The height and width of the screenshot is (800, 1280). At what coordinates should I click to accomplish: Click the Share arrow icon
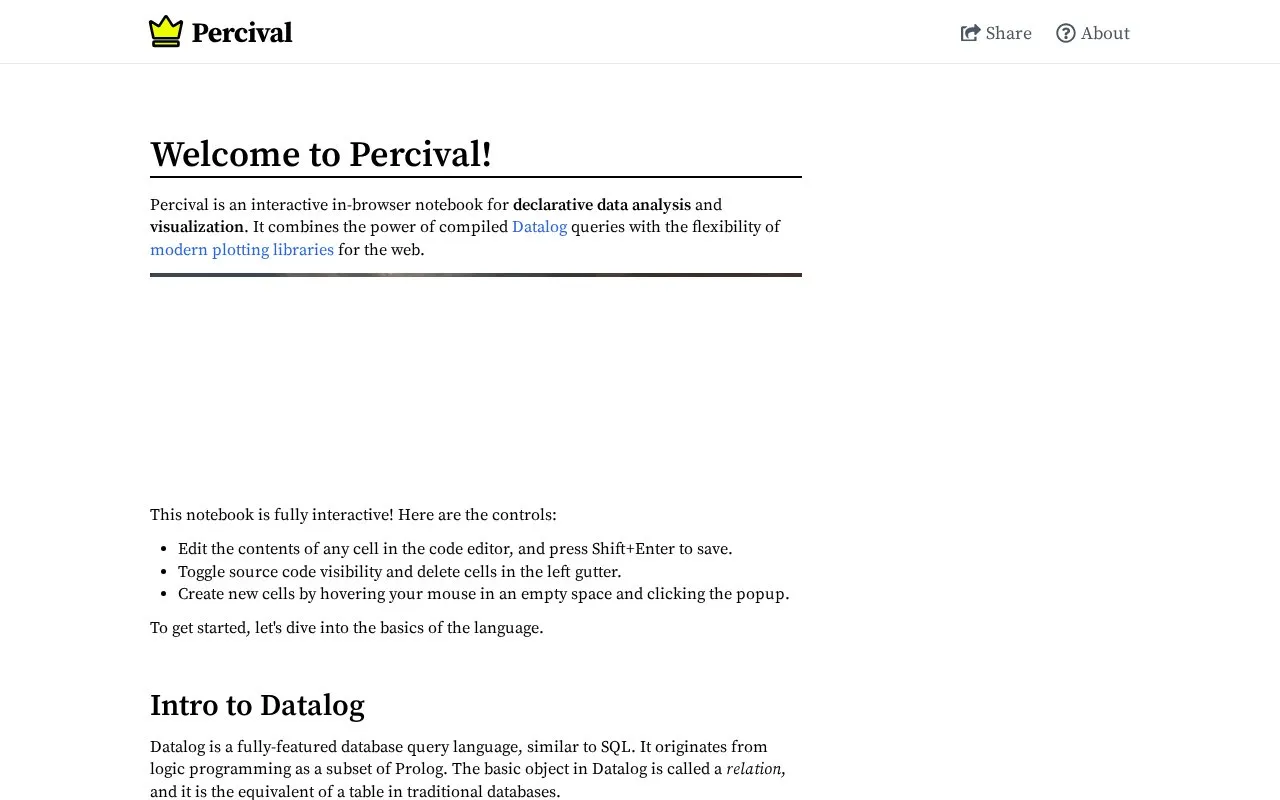coord(970,33)
